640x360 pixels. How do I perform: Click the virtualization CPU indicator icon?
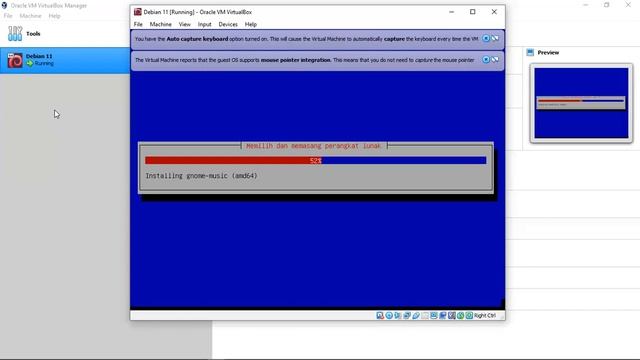click(452, 316)
